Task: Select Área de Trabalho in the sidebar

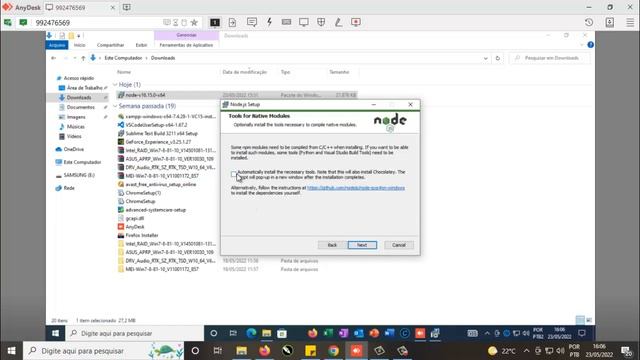Action: pyautogui.click(x=84, y=88)
